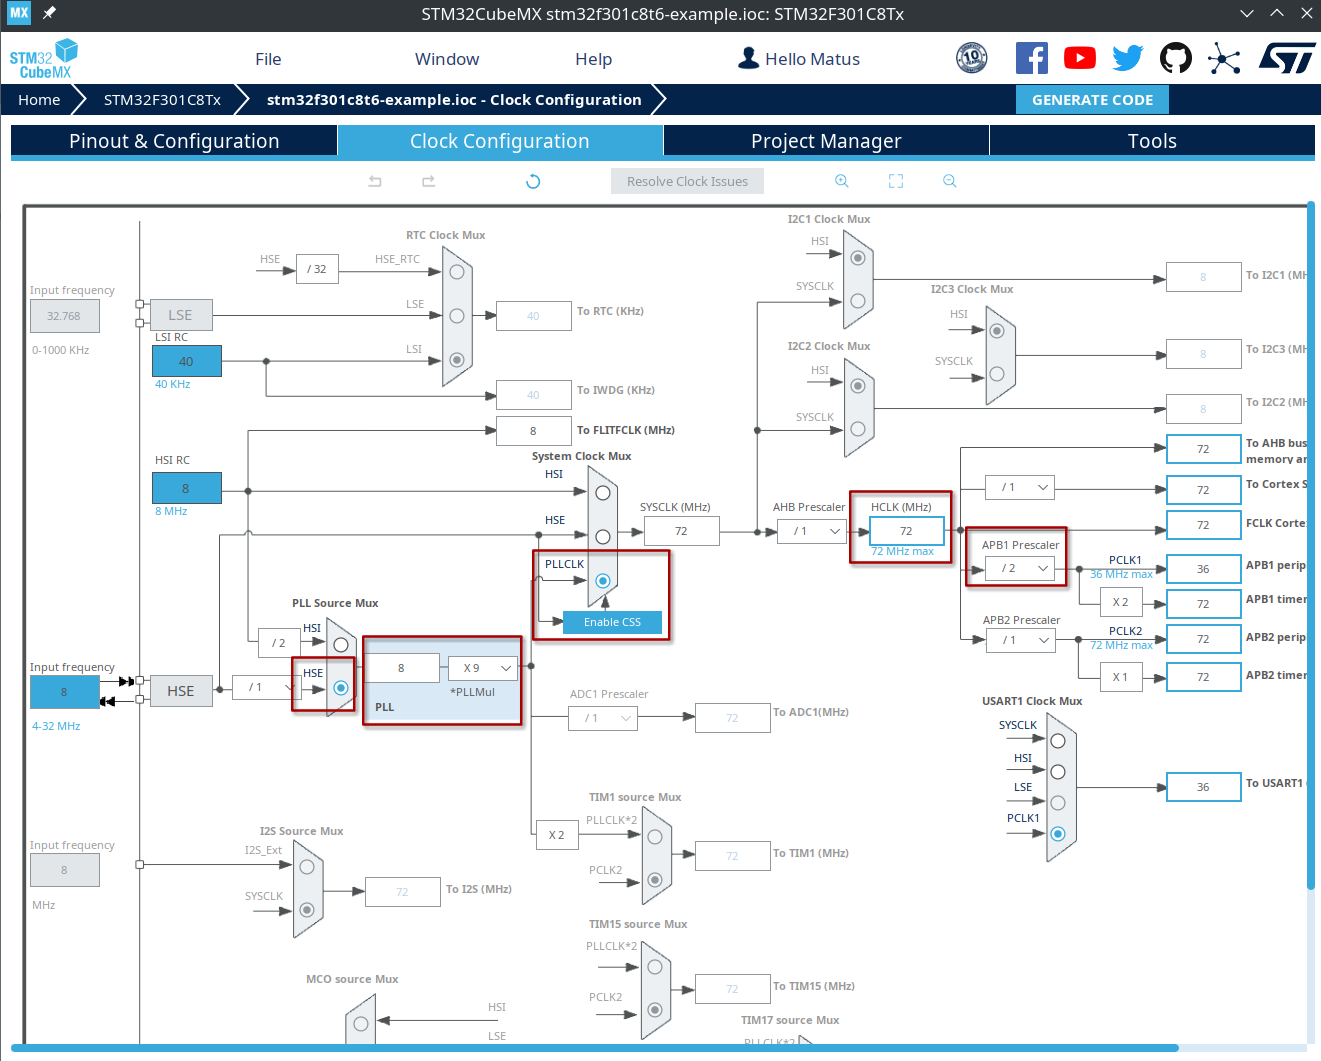The width and height of the screenshot is (1321, 1061).
Task: Open the YouTube icon link
Action: (1079, 58)
